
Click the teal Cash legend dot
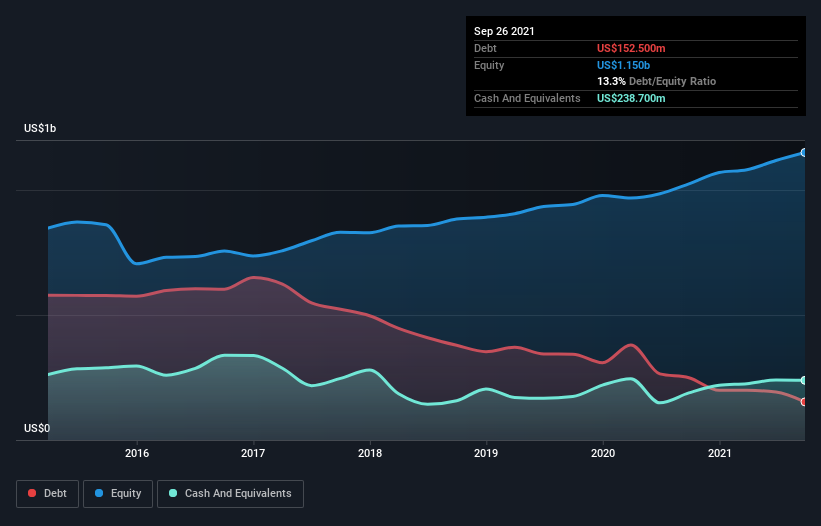click(x=173, y=493)
